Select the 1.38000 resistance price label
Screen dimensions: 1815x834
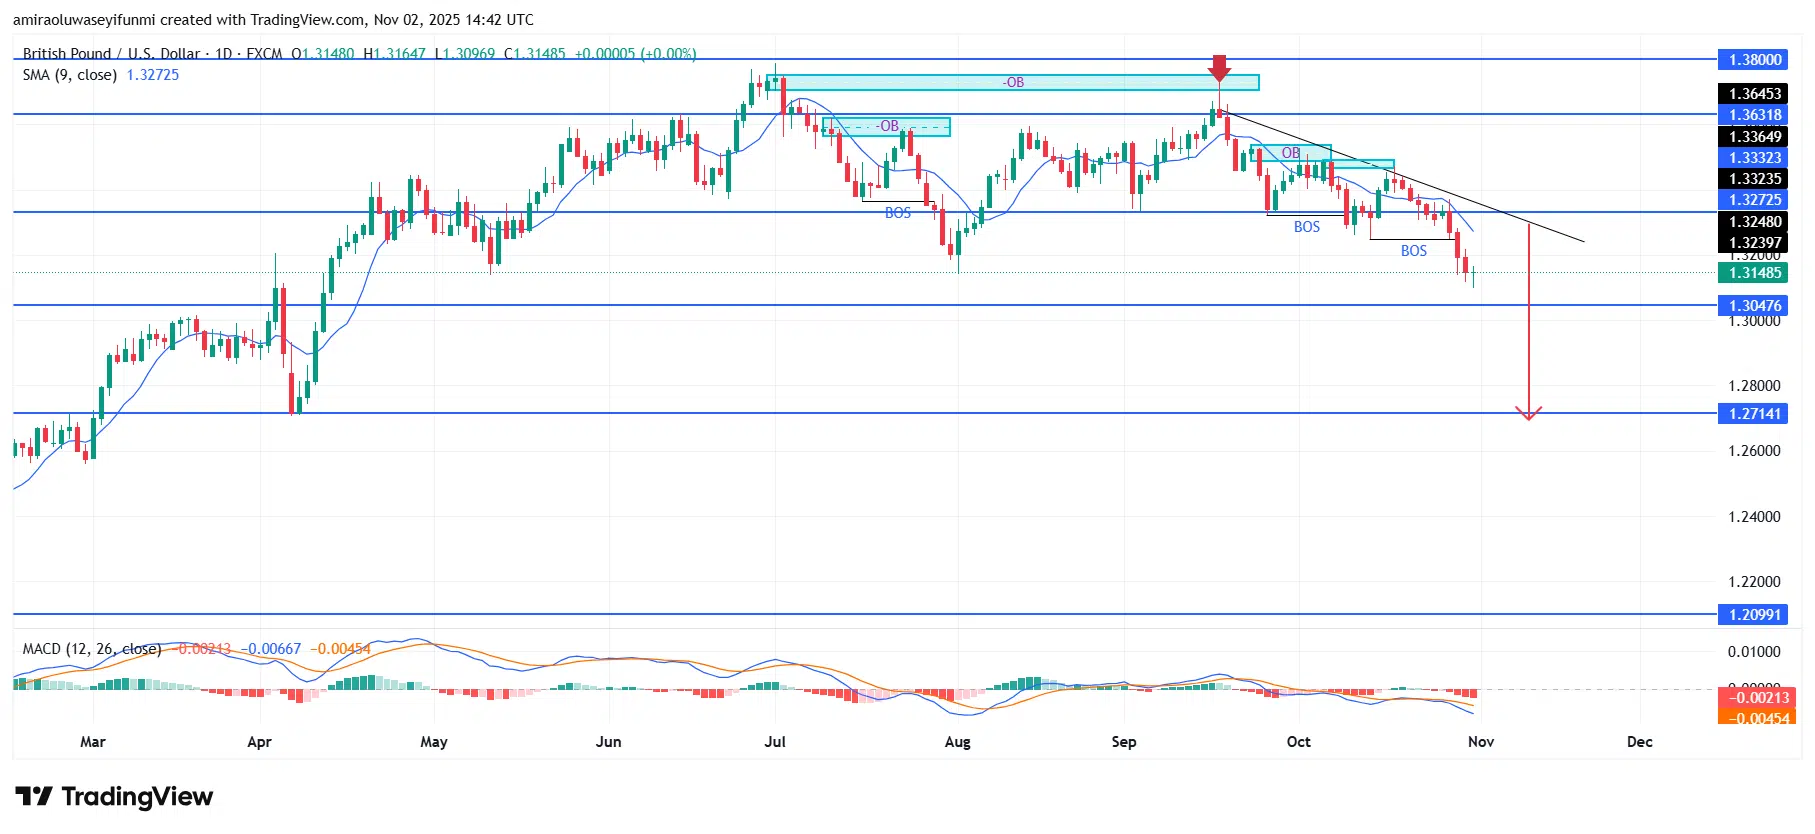[x=1755, y=60]
